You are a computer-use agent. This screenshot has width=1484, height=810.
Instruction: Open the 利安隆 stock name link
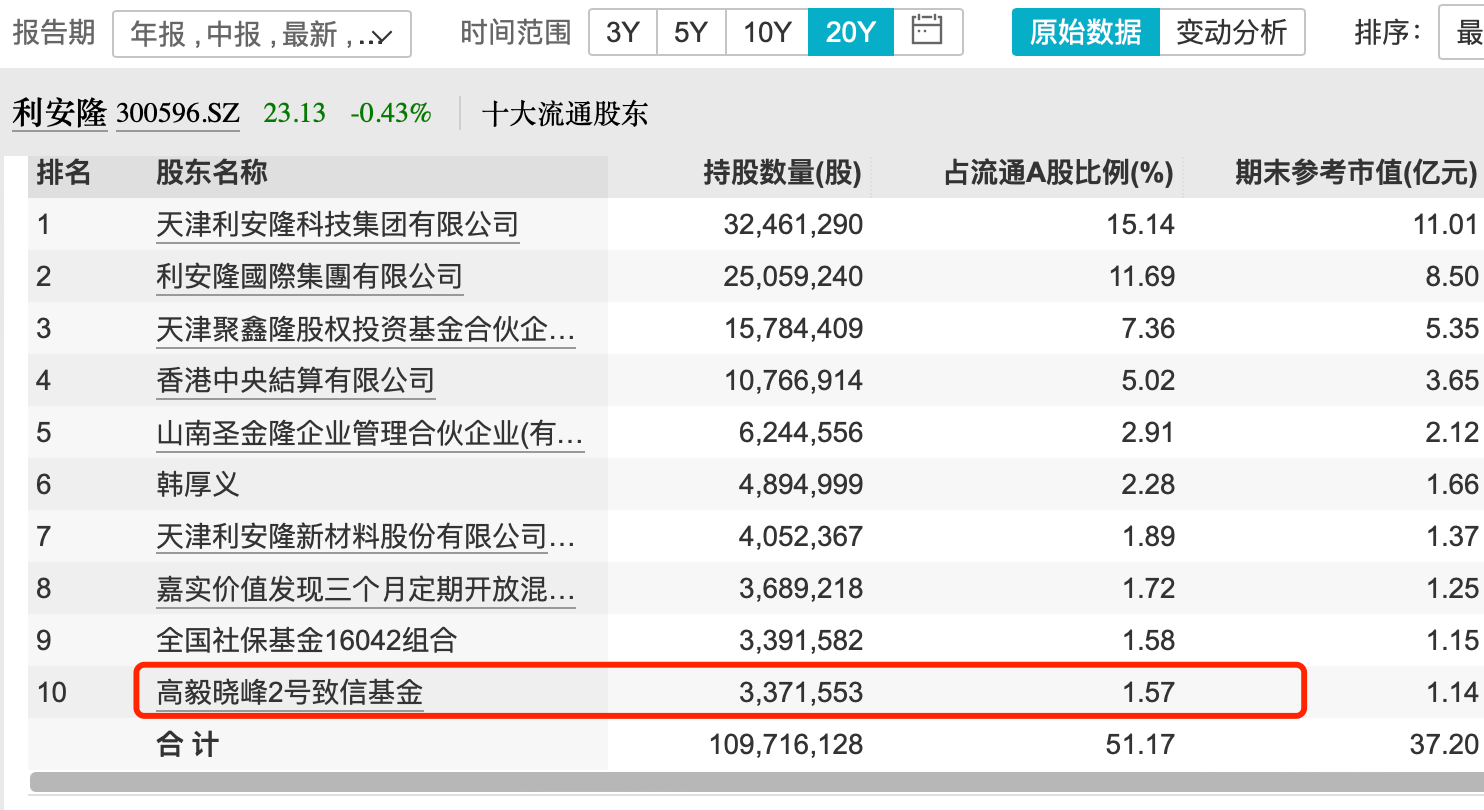tap(59, 113)
